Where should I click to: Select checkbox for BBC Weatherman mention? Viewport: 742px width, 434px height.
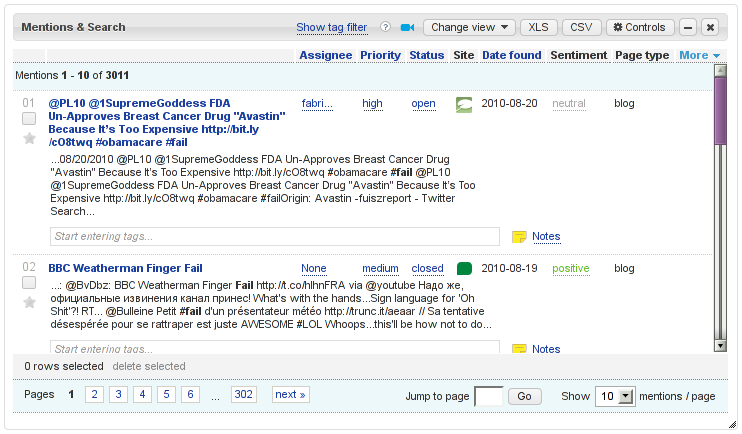click(29, 283)
